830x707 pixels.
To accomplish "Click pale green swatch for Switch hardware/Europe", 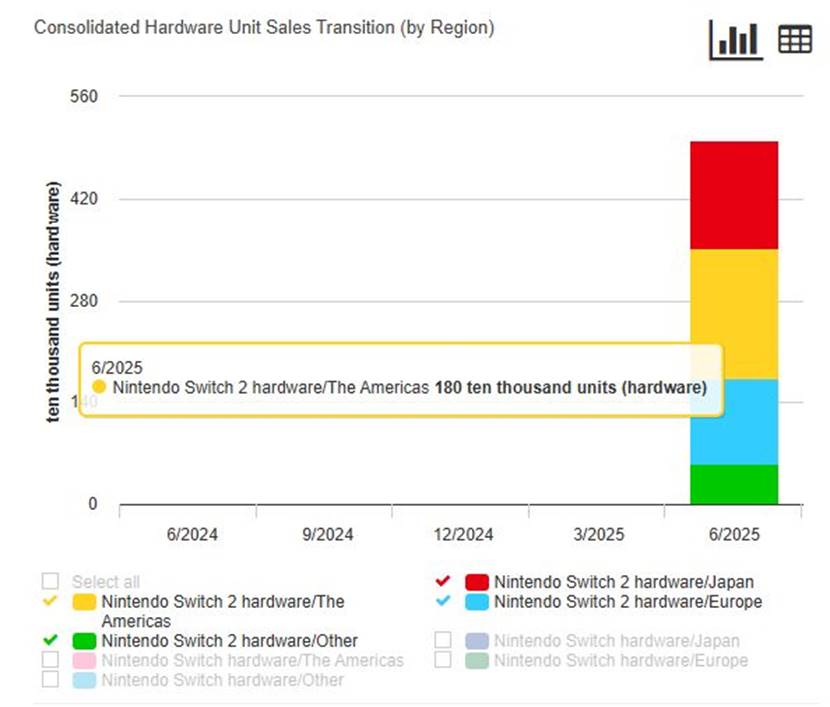I will pos(477,660).
